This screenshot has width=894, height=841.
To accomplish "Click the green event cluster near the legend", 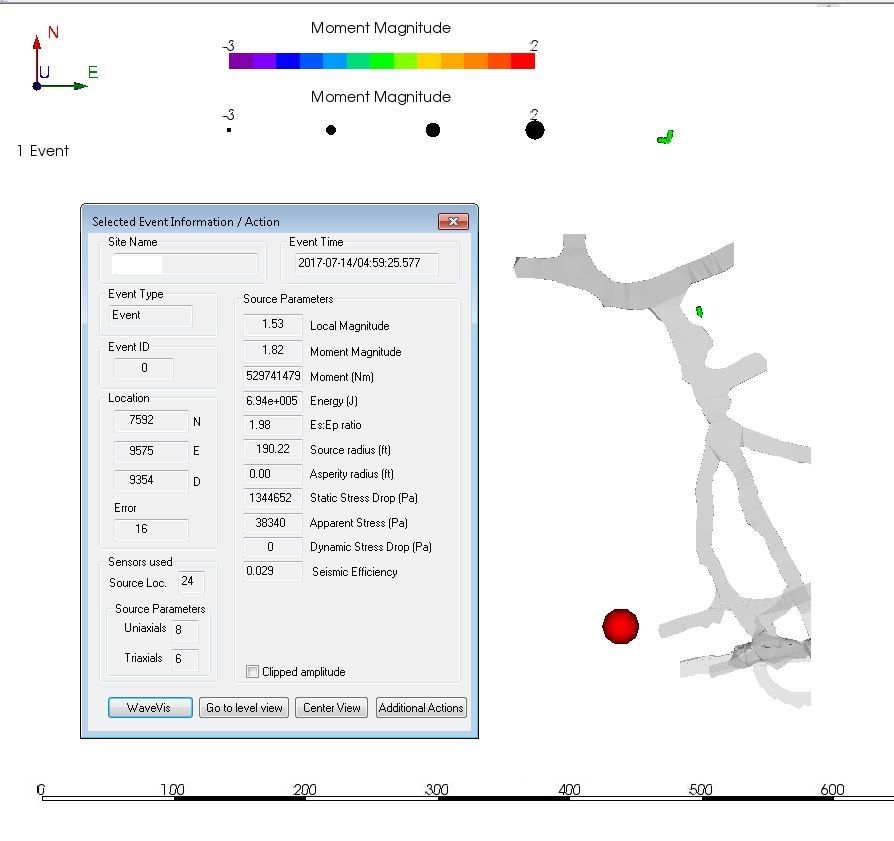I will (664, 137).
